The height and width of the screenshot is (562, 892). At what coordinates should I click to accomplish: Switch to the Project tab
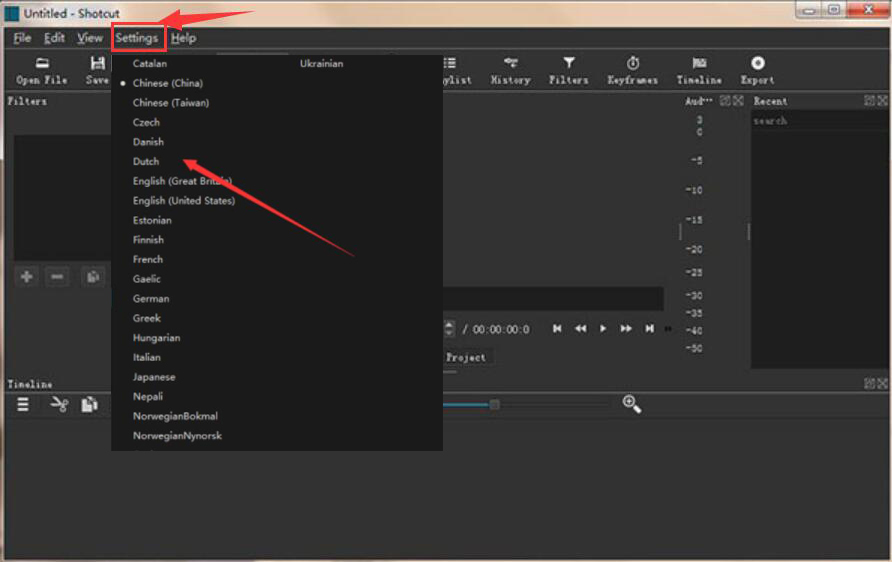pos(465,357)
